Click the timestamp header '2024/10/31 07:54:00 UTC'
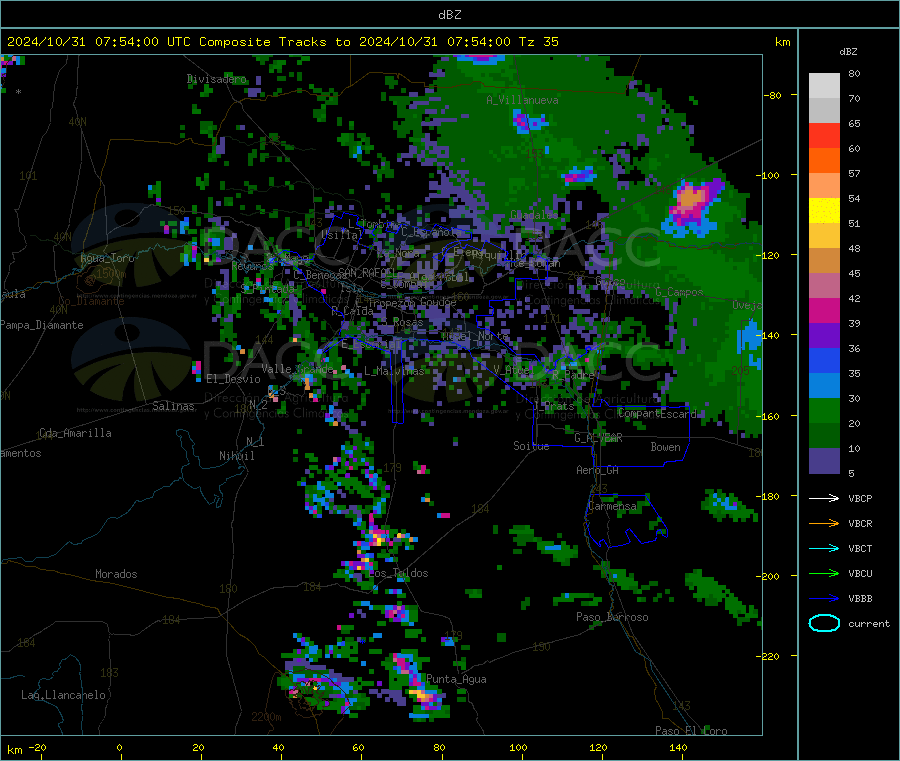 tap(99, 42)
